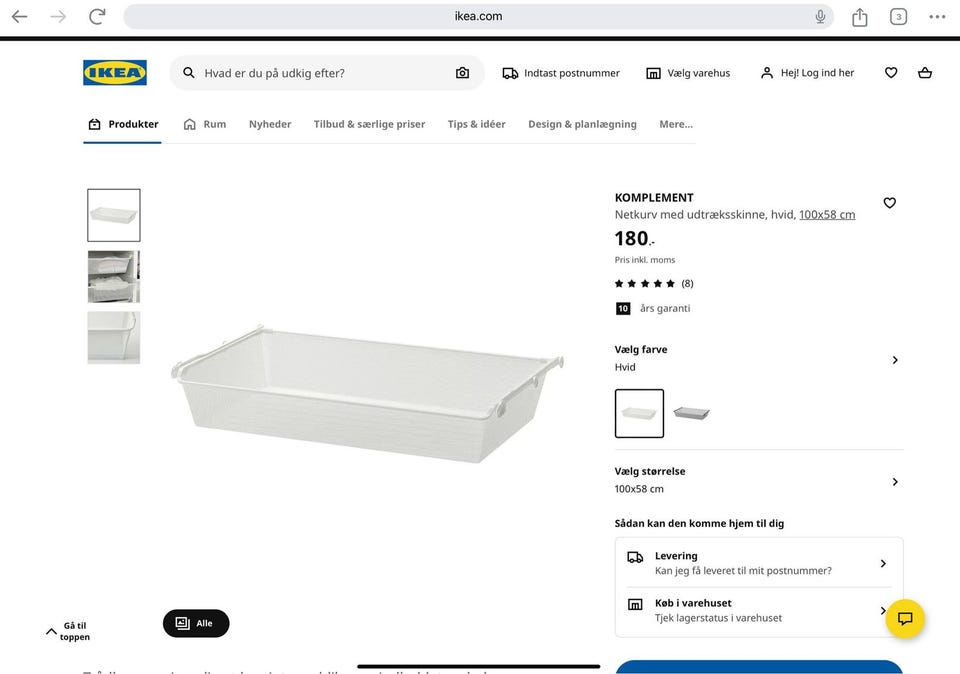Screen dimensions: 960x674
Task: Reload the page in browser
Action: [97, 16]
